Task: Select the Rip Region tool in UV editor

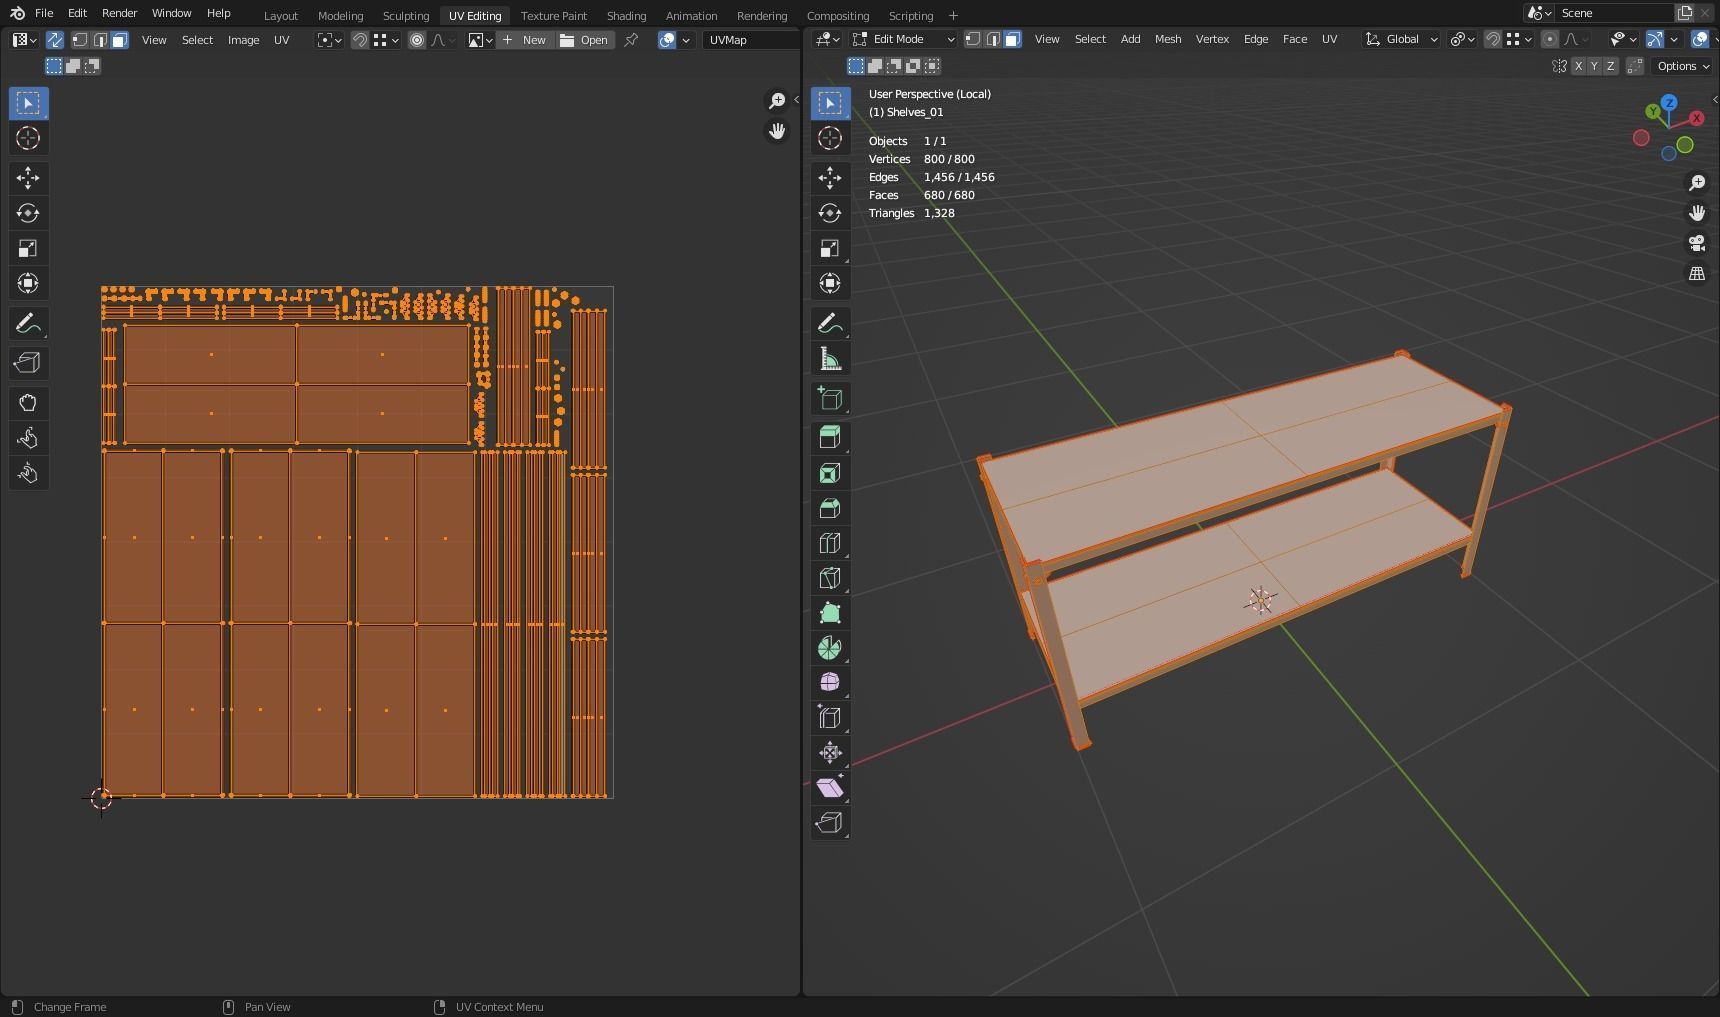Action: tap(28, 363)
